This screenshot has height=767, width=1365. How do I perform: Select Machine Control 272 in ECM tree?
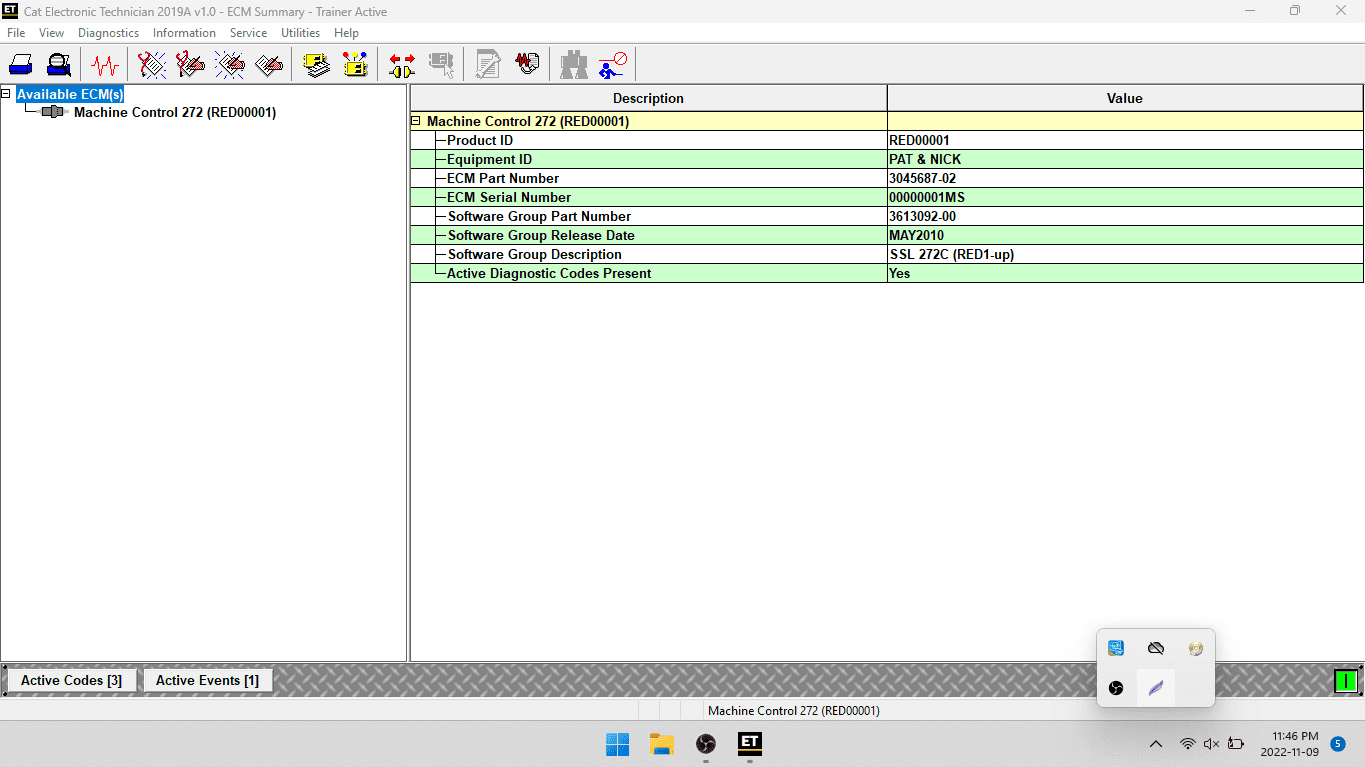[174, 112]
